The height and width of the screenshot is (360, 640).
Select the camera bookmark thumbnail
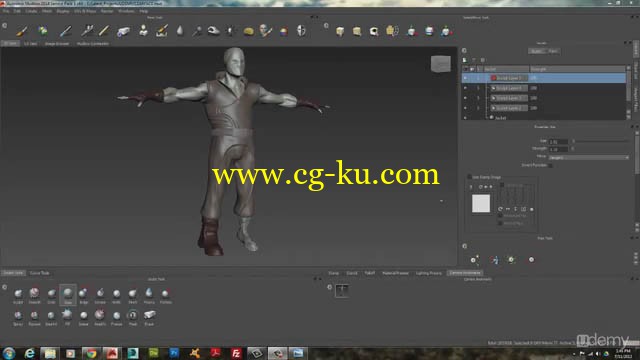[x=342, y=291]
